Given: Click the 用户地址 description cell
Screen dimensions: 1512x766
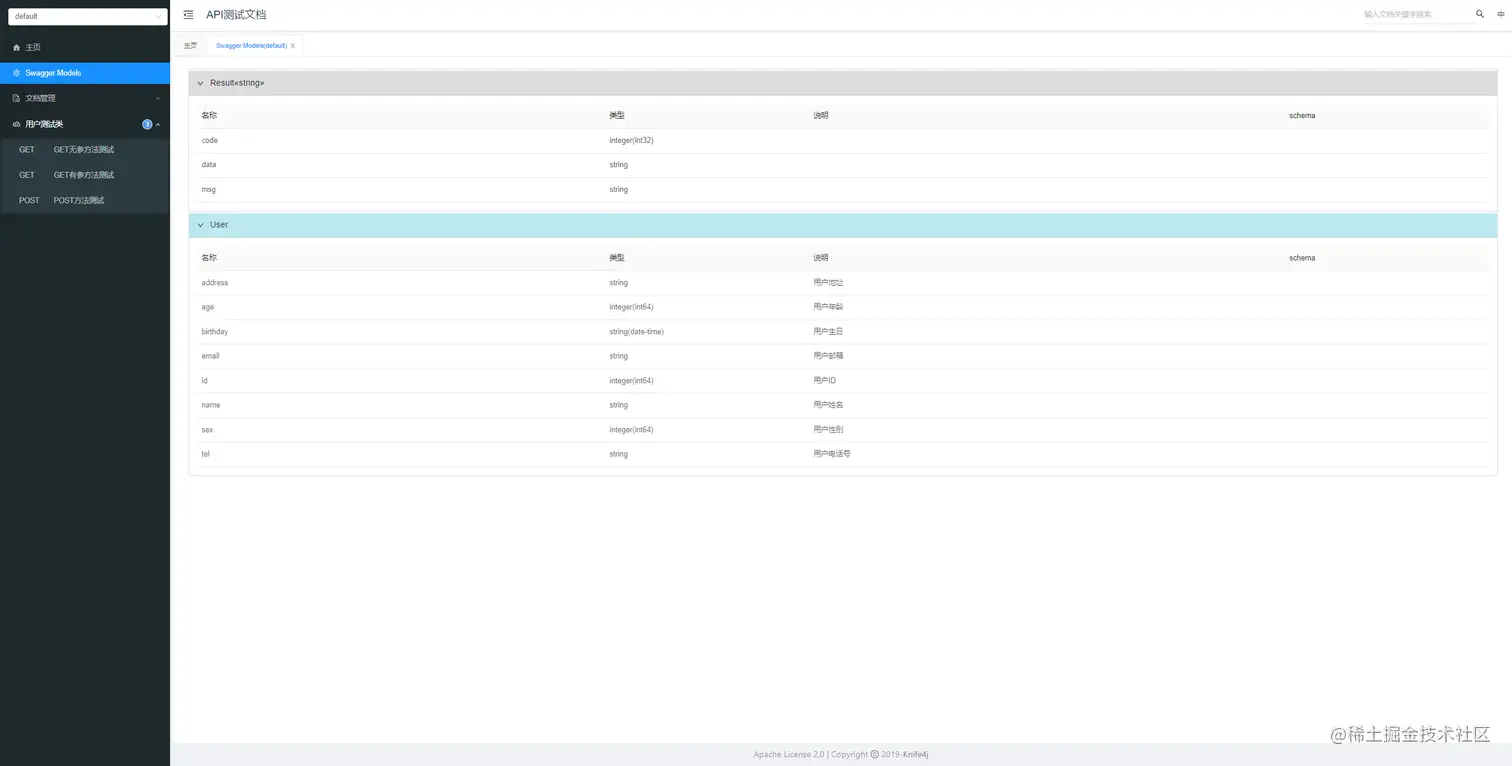Looking at the screenshot, I should click(x=829, y=282).
